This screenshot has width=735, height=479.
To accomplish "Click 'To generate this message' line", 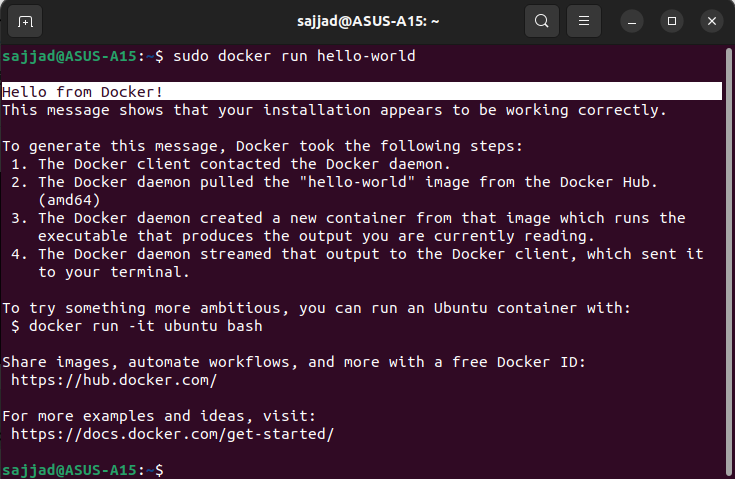I will click(x=262, y=146).
